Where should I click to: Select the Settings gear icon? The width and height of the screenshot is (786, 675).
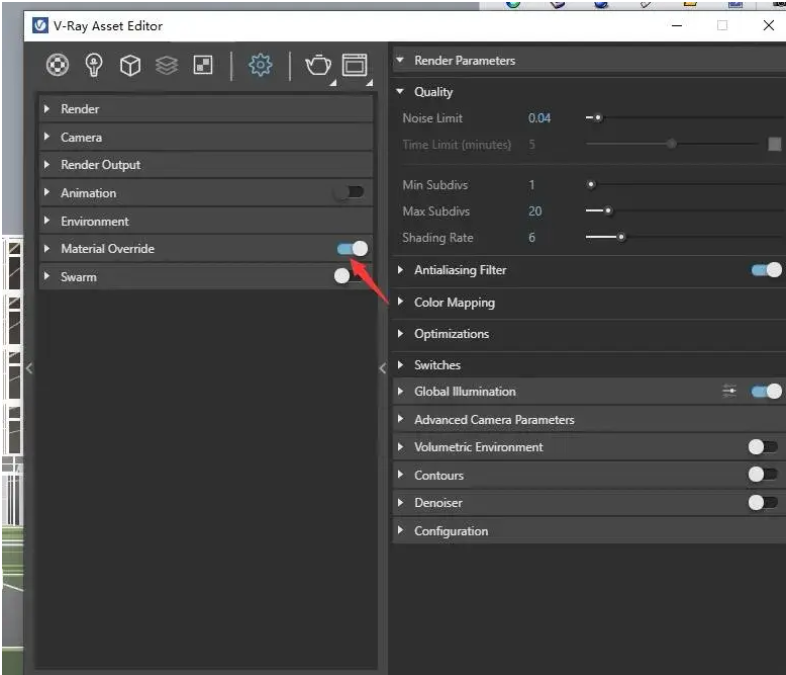260,65
